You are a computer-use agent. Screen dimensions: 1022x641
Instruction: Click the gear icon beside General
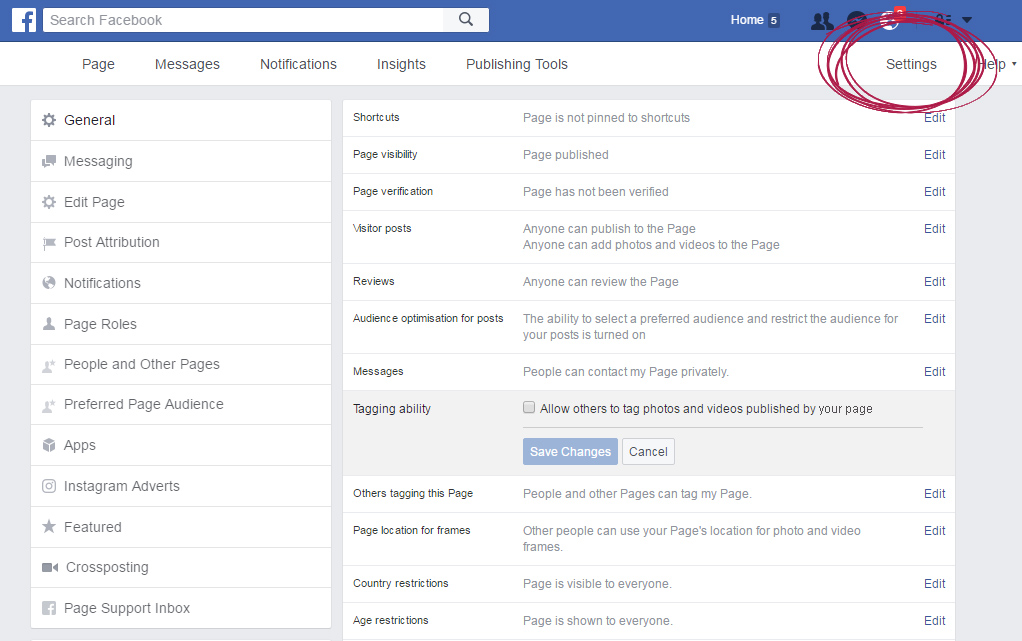[49, 120]
